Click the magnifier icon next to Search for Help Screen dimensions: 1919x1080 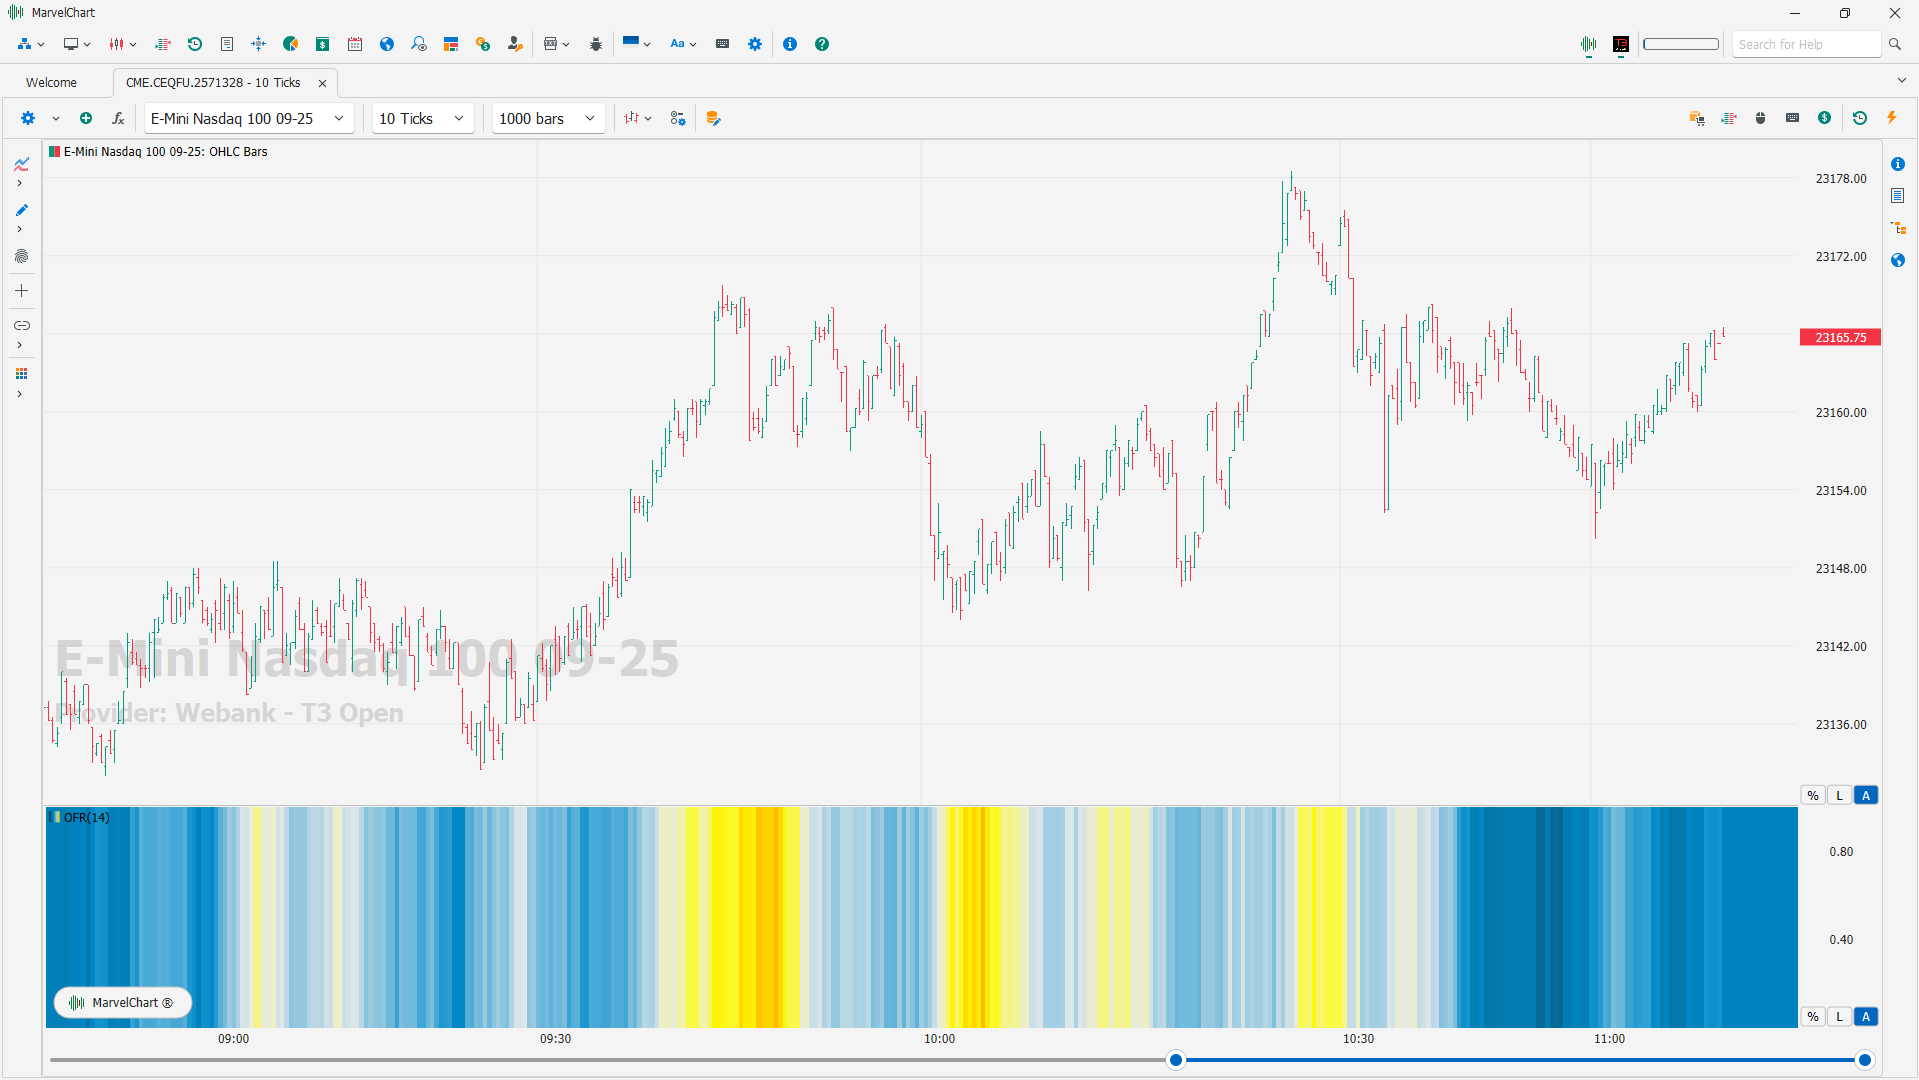coord(1894,44)
